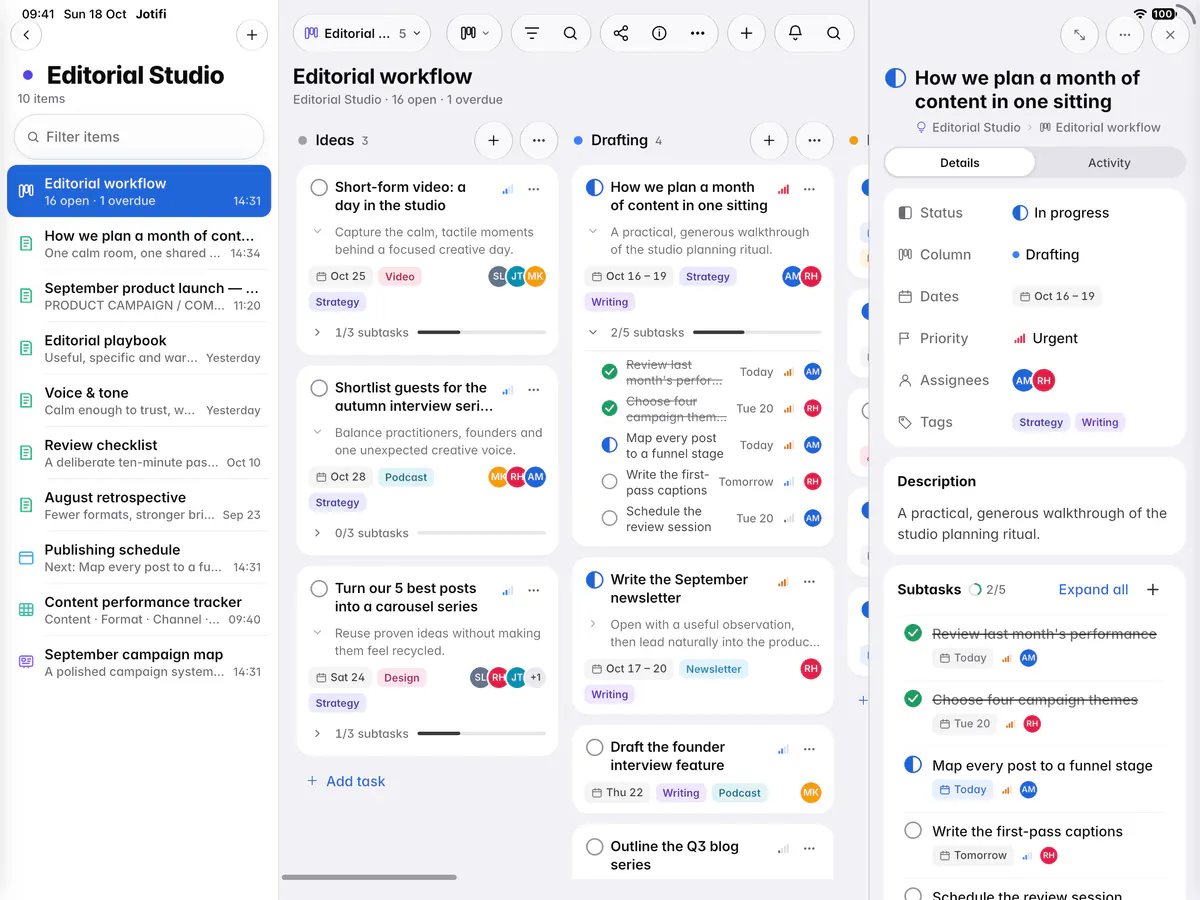Expand description of Write the September newsletter
Image resolution: width=1200 pixels, height=900 pixels.
593,624
